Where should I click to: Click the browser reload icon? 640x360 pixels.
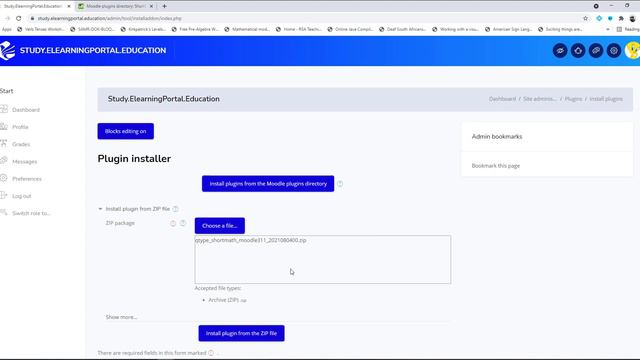pos(18,18)
